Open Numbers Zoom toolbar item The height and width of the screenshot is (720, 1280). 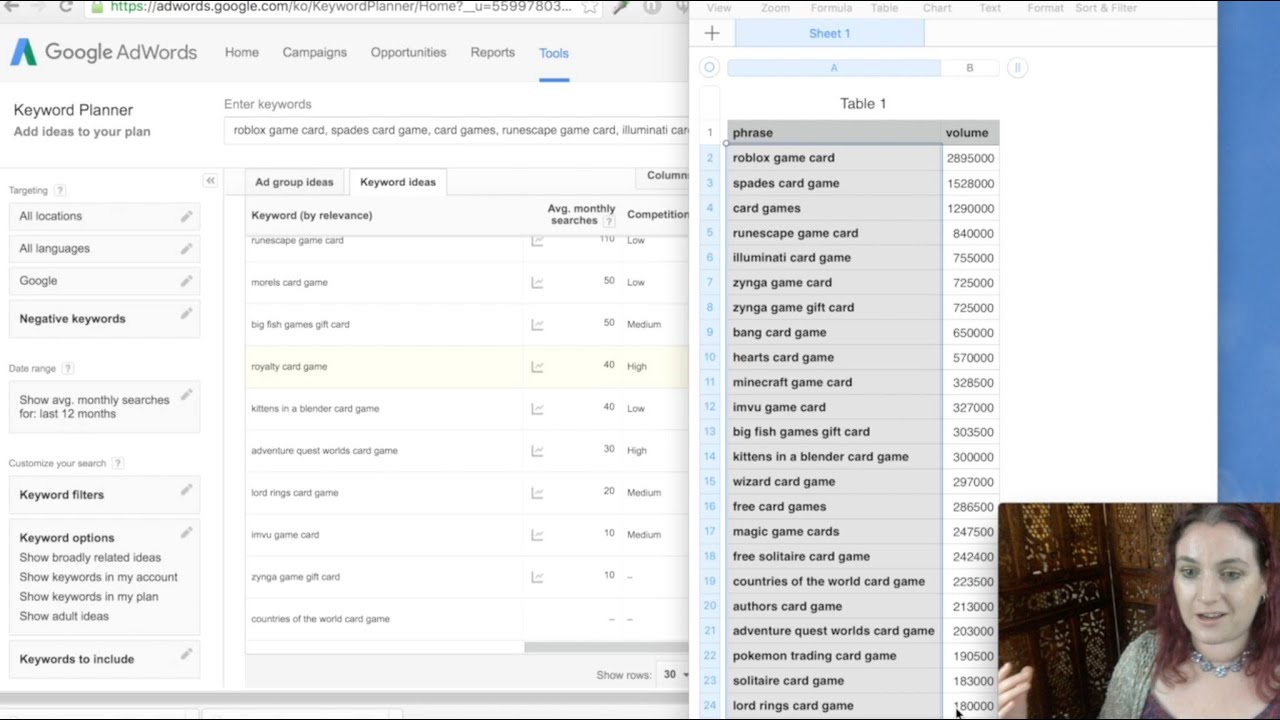[775, 7]
